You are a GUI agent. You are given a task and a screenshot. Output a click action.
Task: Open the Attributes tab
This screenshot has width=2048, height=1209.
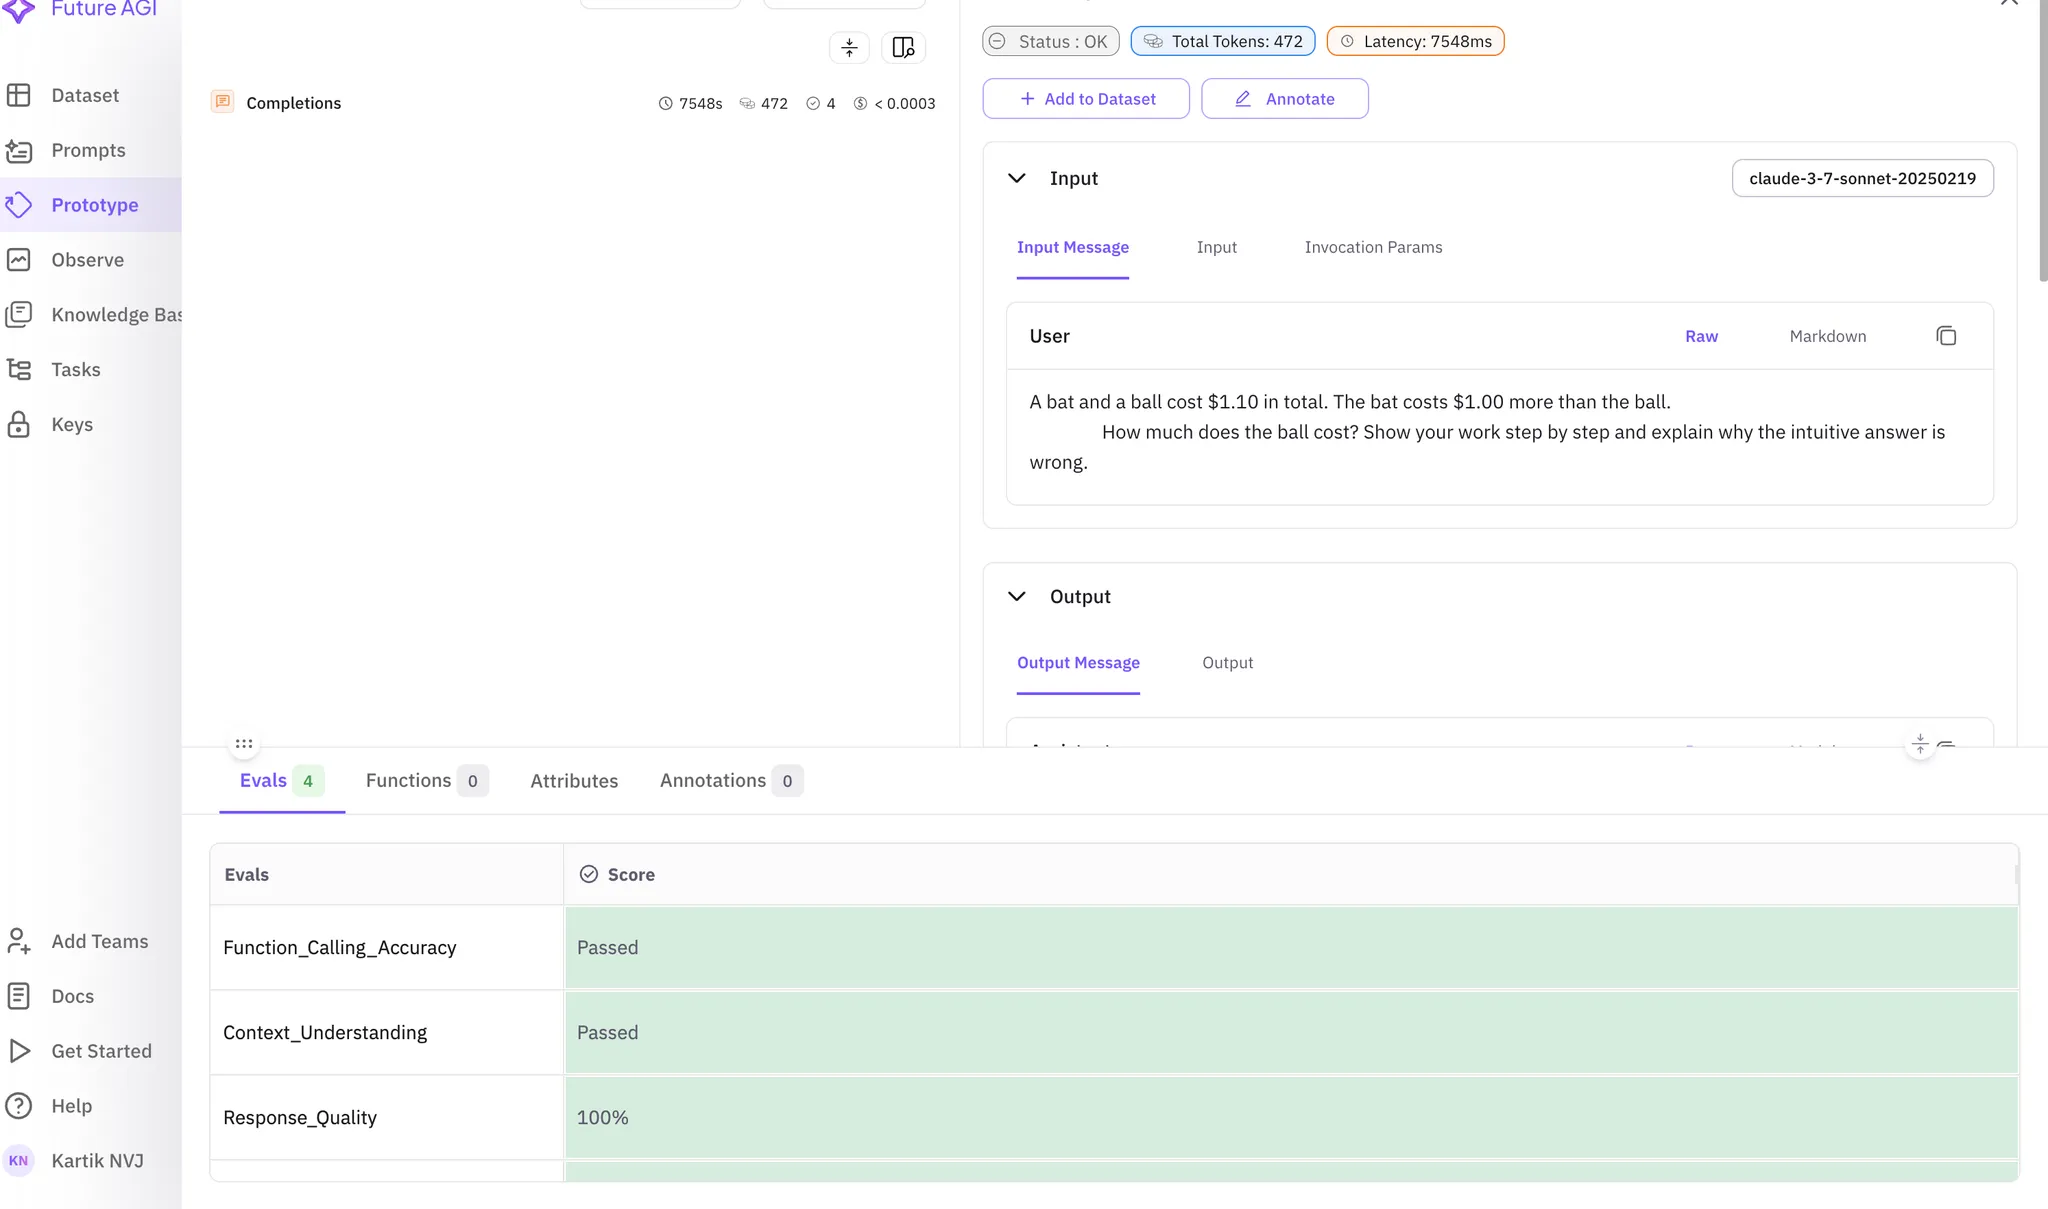pyautogui.click(x=574, y=781)
